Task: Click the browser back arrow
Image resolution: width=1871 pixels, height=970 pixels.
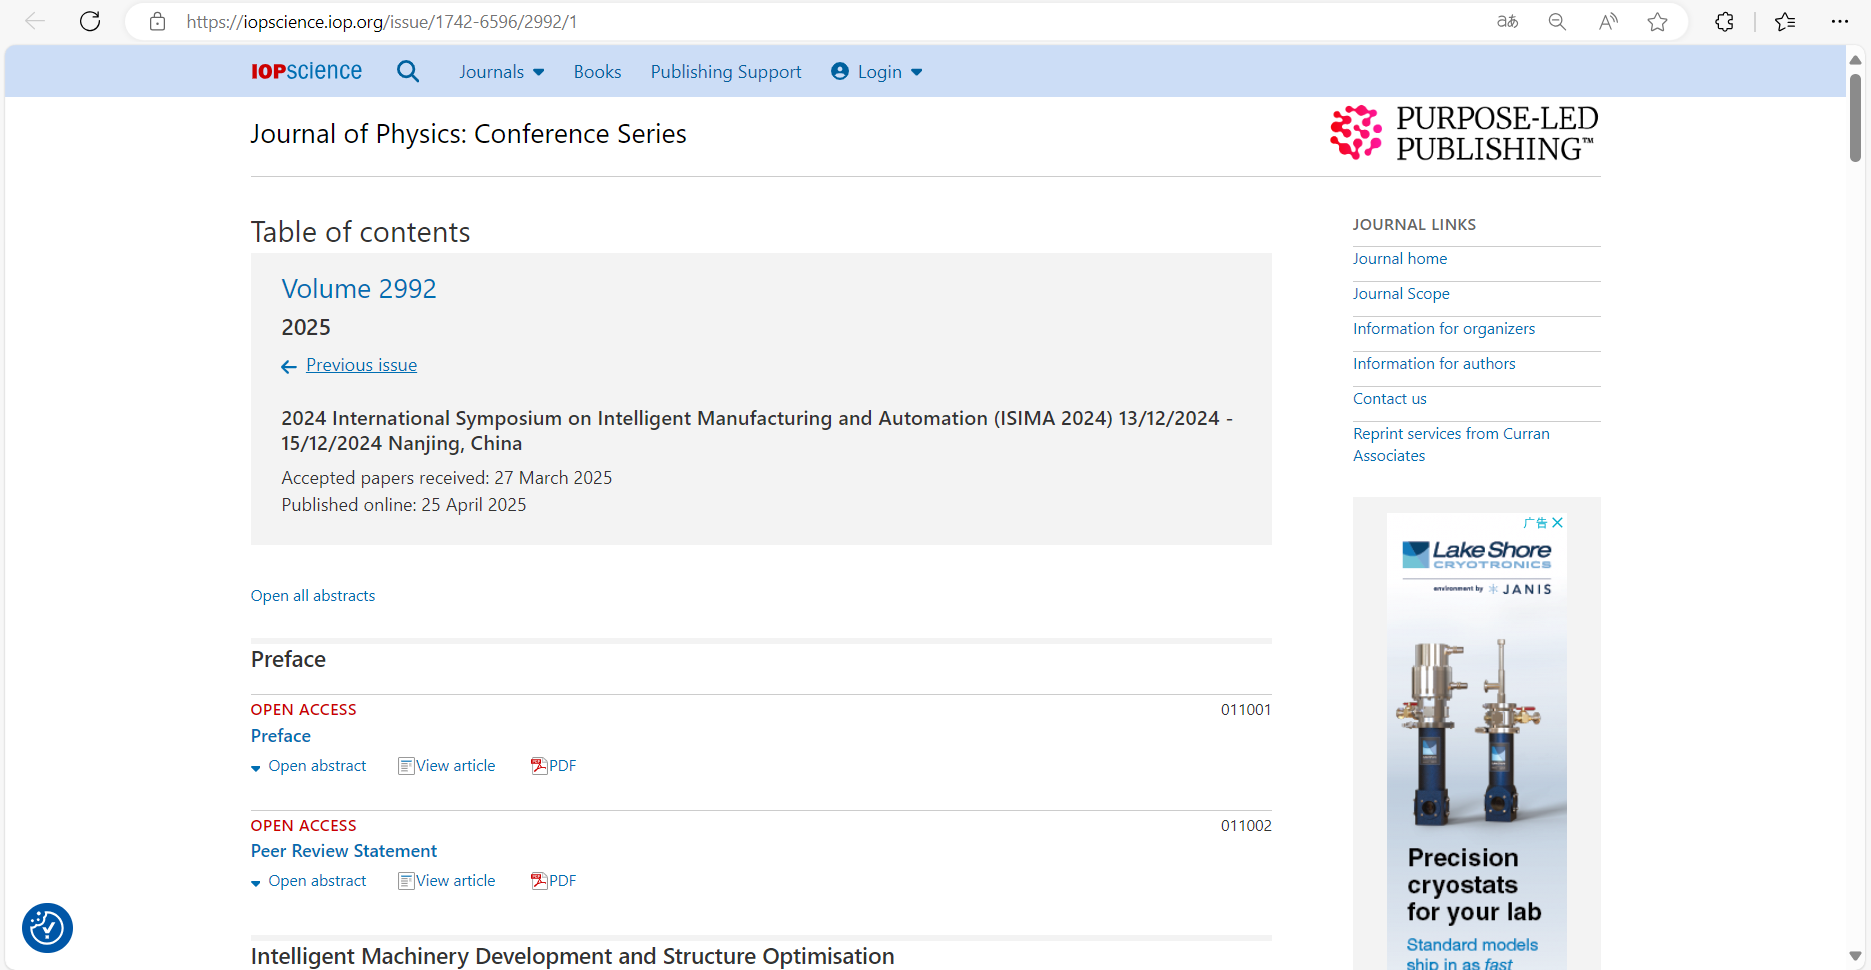Action: tap(35, 21)
